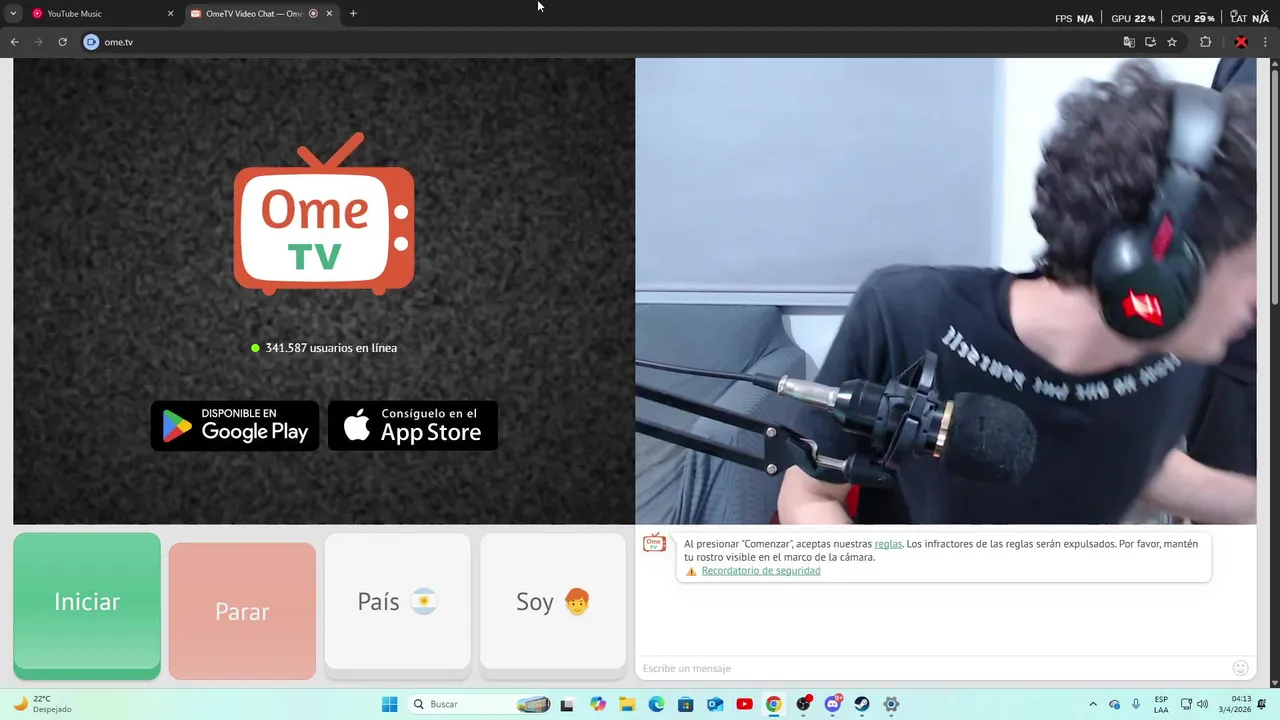The image size is (1280, 720).
Task: Open Settings gear in the taskbar
Action: (x=891, y=704)
